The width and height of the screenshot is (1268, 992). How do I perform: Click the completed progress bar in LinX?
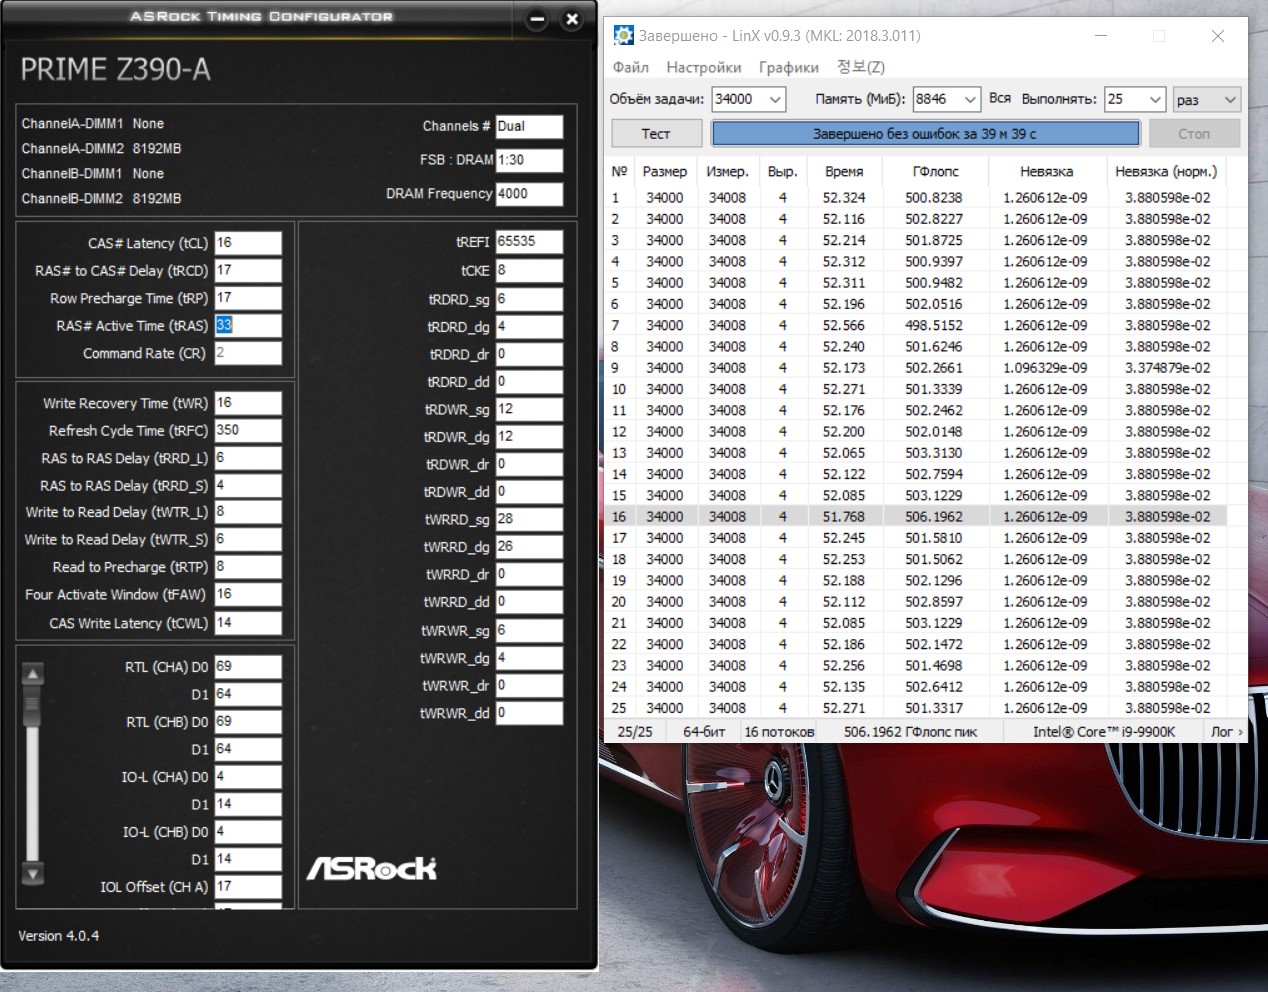[x=925, y=134]
